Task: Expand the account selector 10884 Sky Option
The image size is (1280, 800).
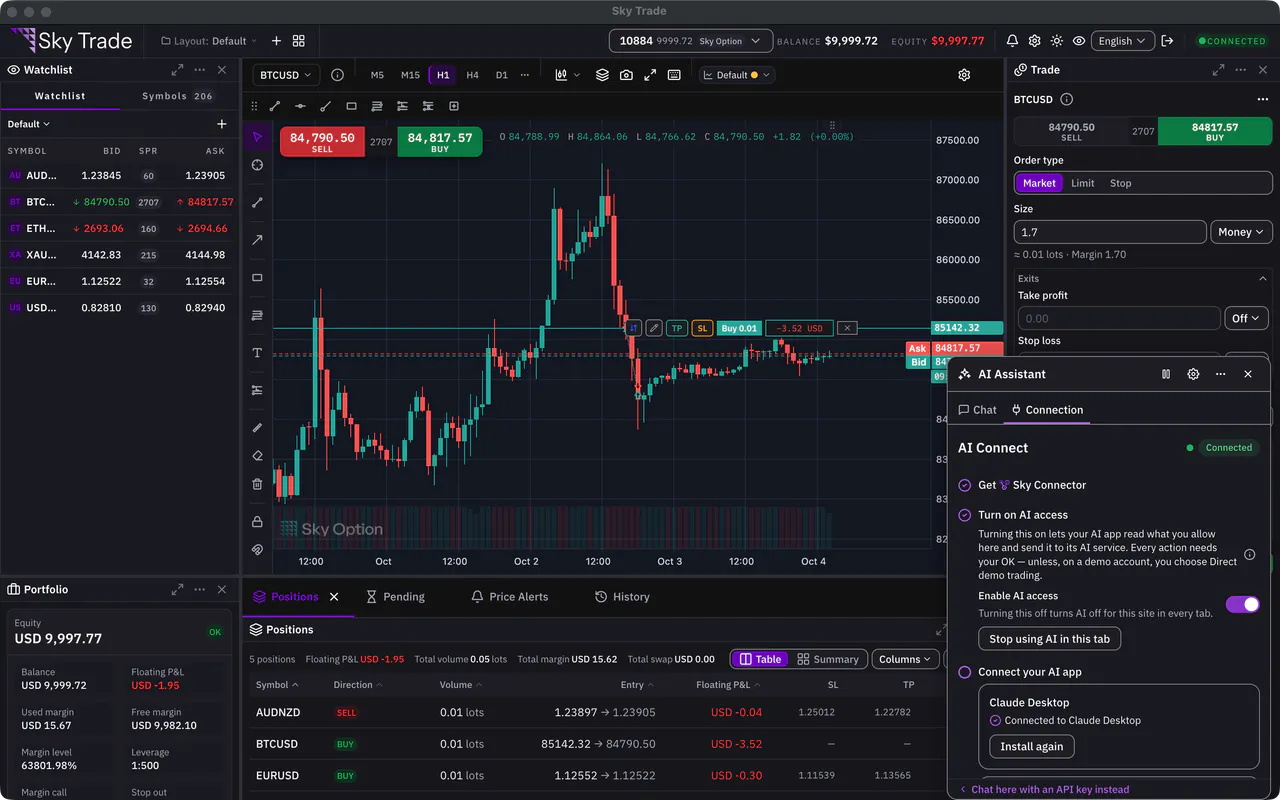Action: pos(691,41)
